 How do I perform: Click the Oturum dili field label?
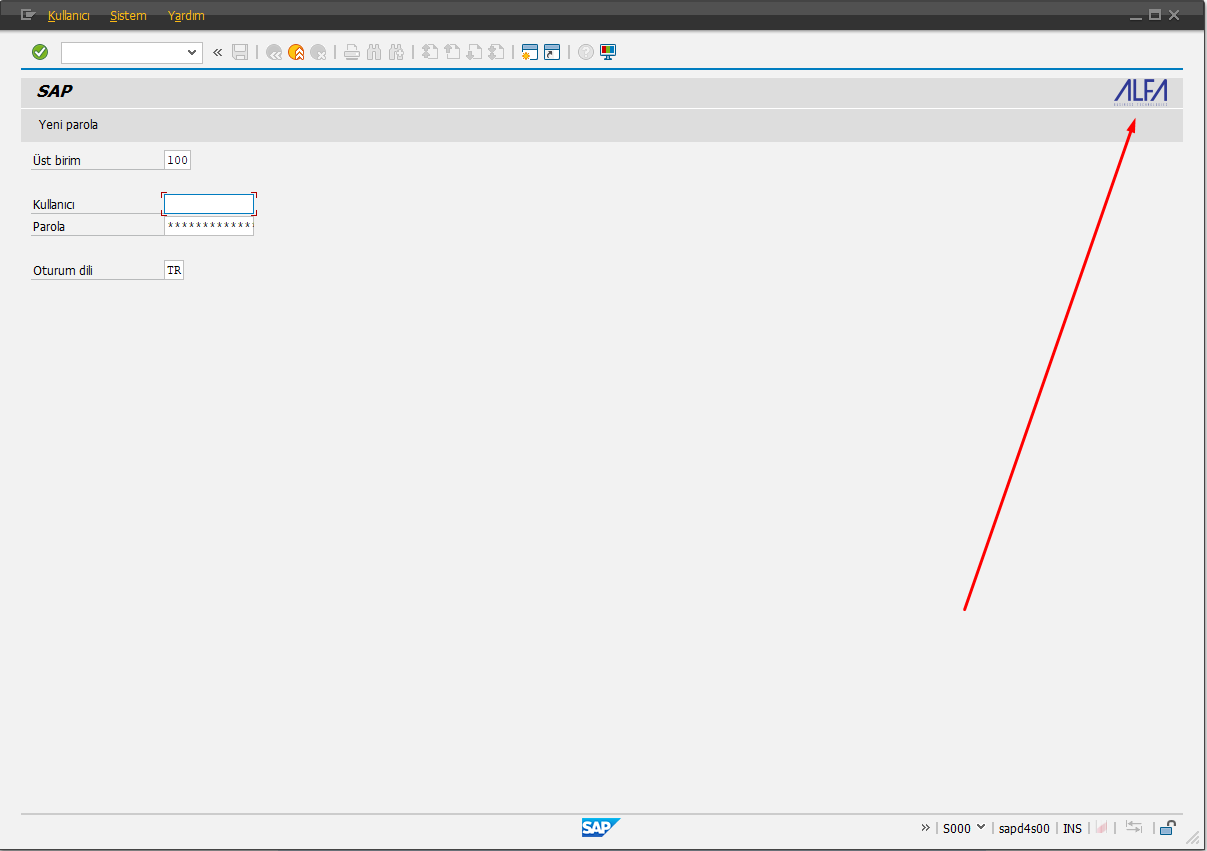[x=62, y=271]
